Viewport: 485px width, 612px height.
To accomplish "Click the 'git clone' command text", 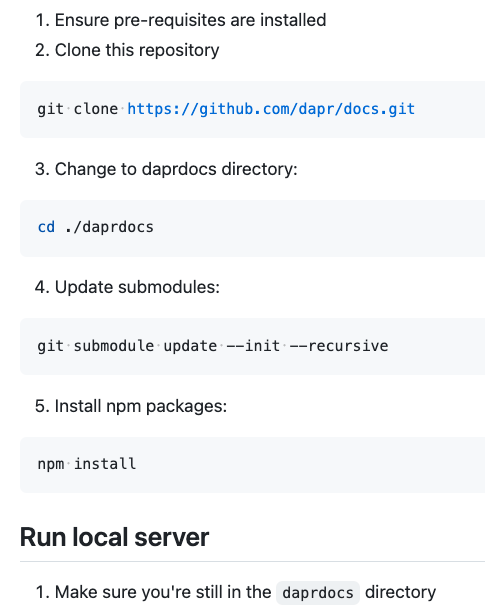I will [x=78, y=109].
